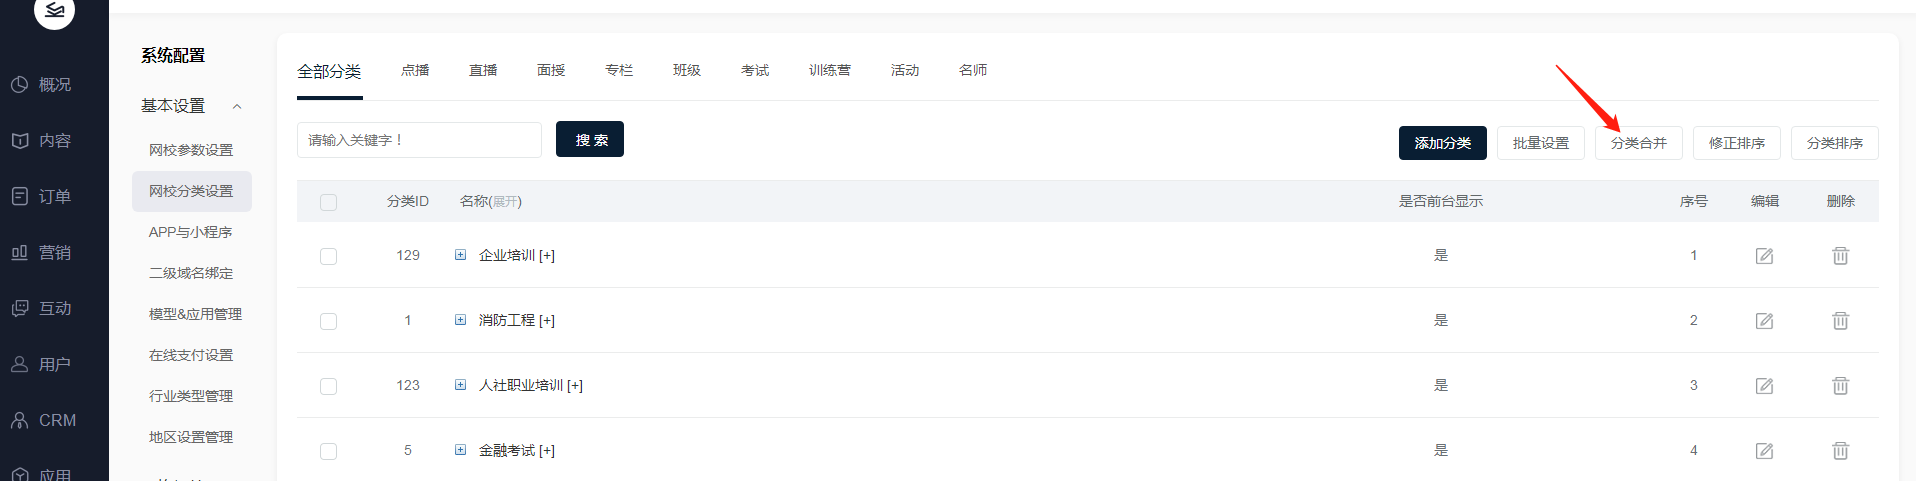Image resolution: width=1916 pixels, height=481 pixels.
Task: Collapse the 基本设置 menu section
Action: tap(237, 106)
